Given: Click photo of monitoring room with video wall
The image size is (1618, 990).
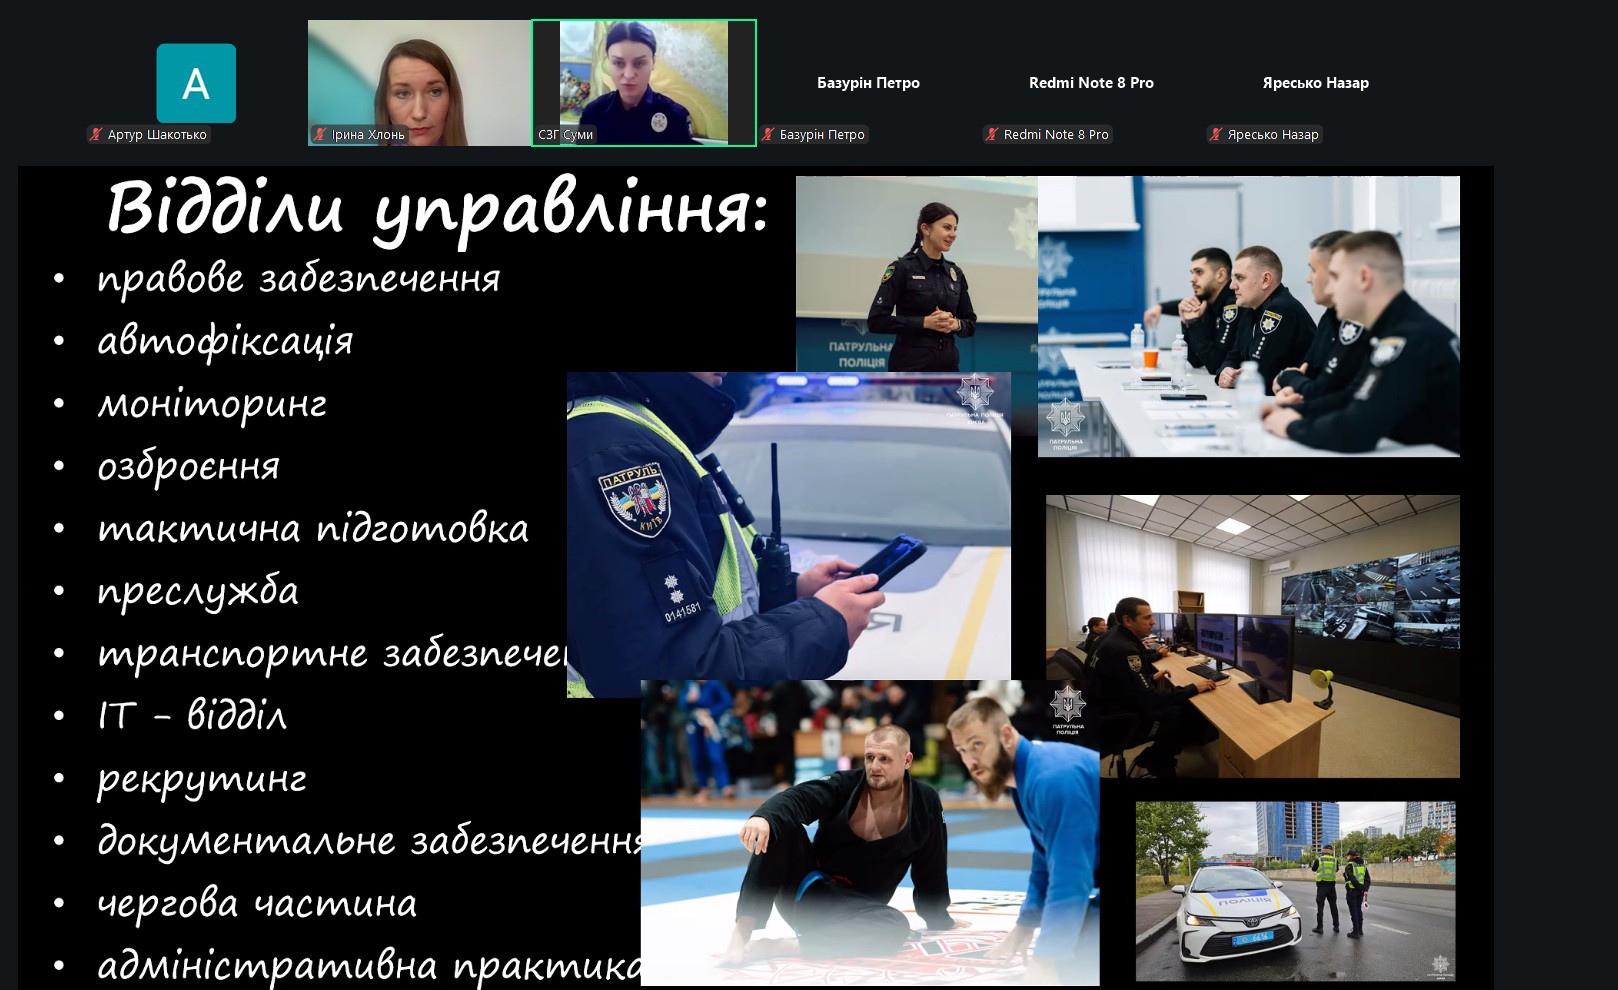Looking at the screenshot, I should point(1252,635).
